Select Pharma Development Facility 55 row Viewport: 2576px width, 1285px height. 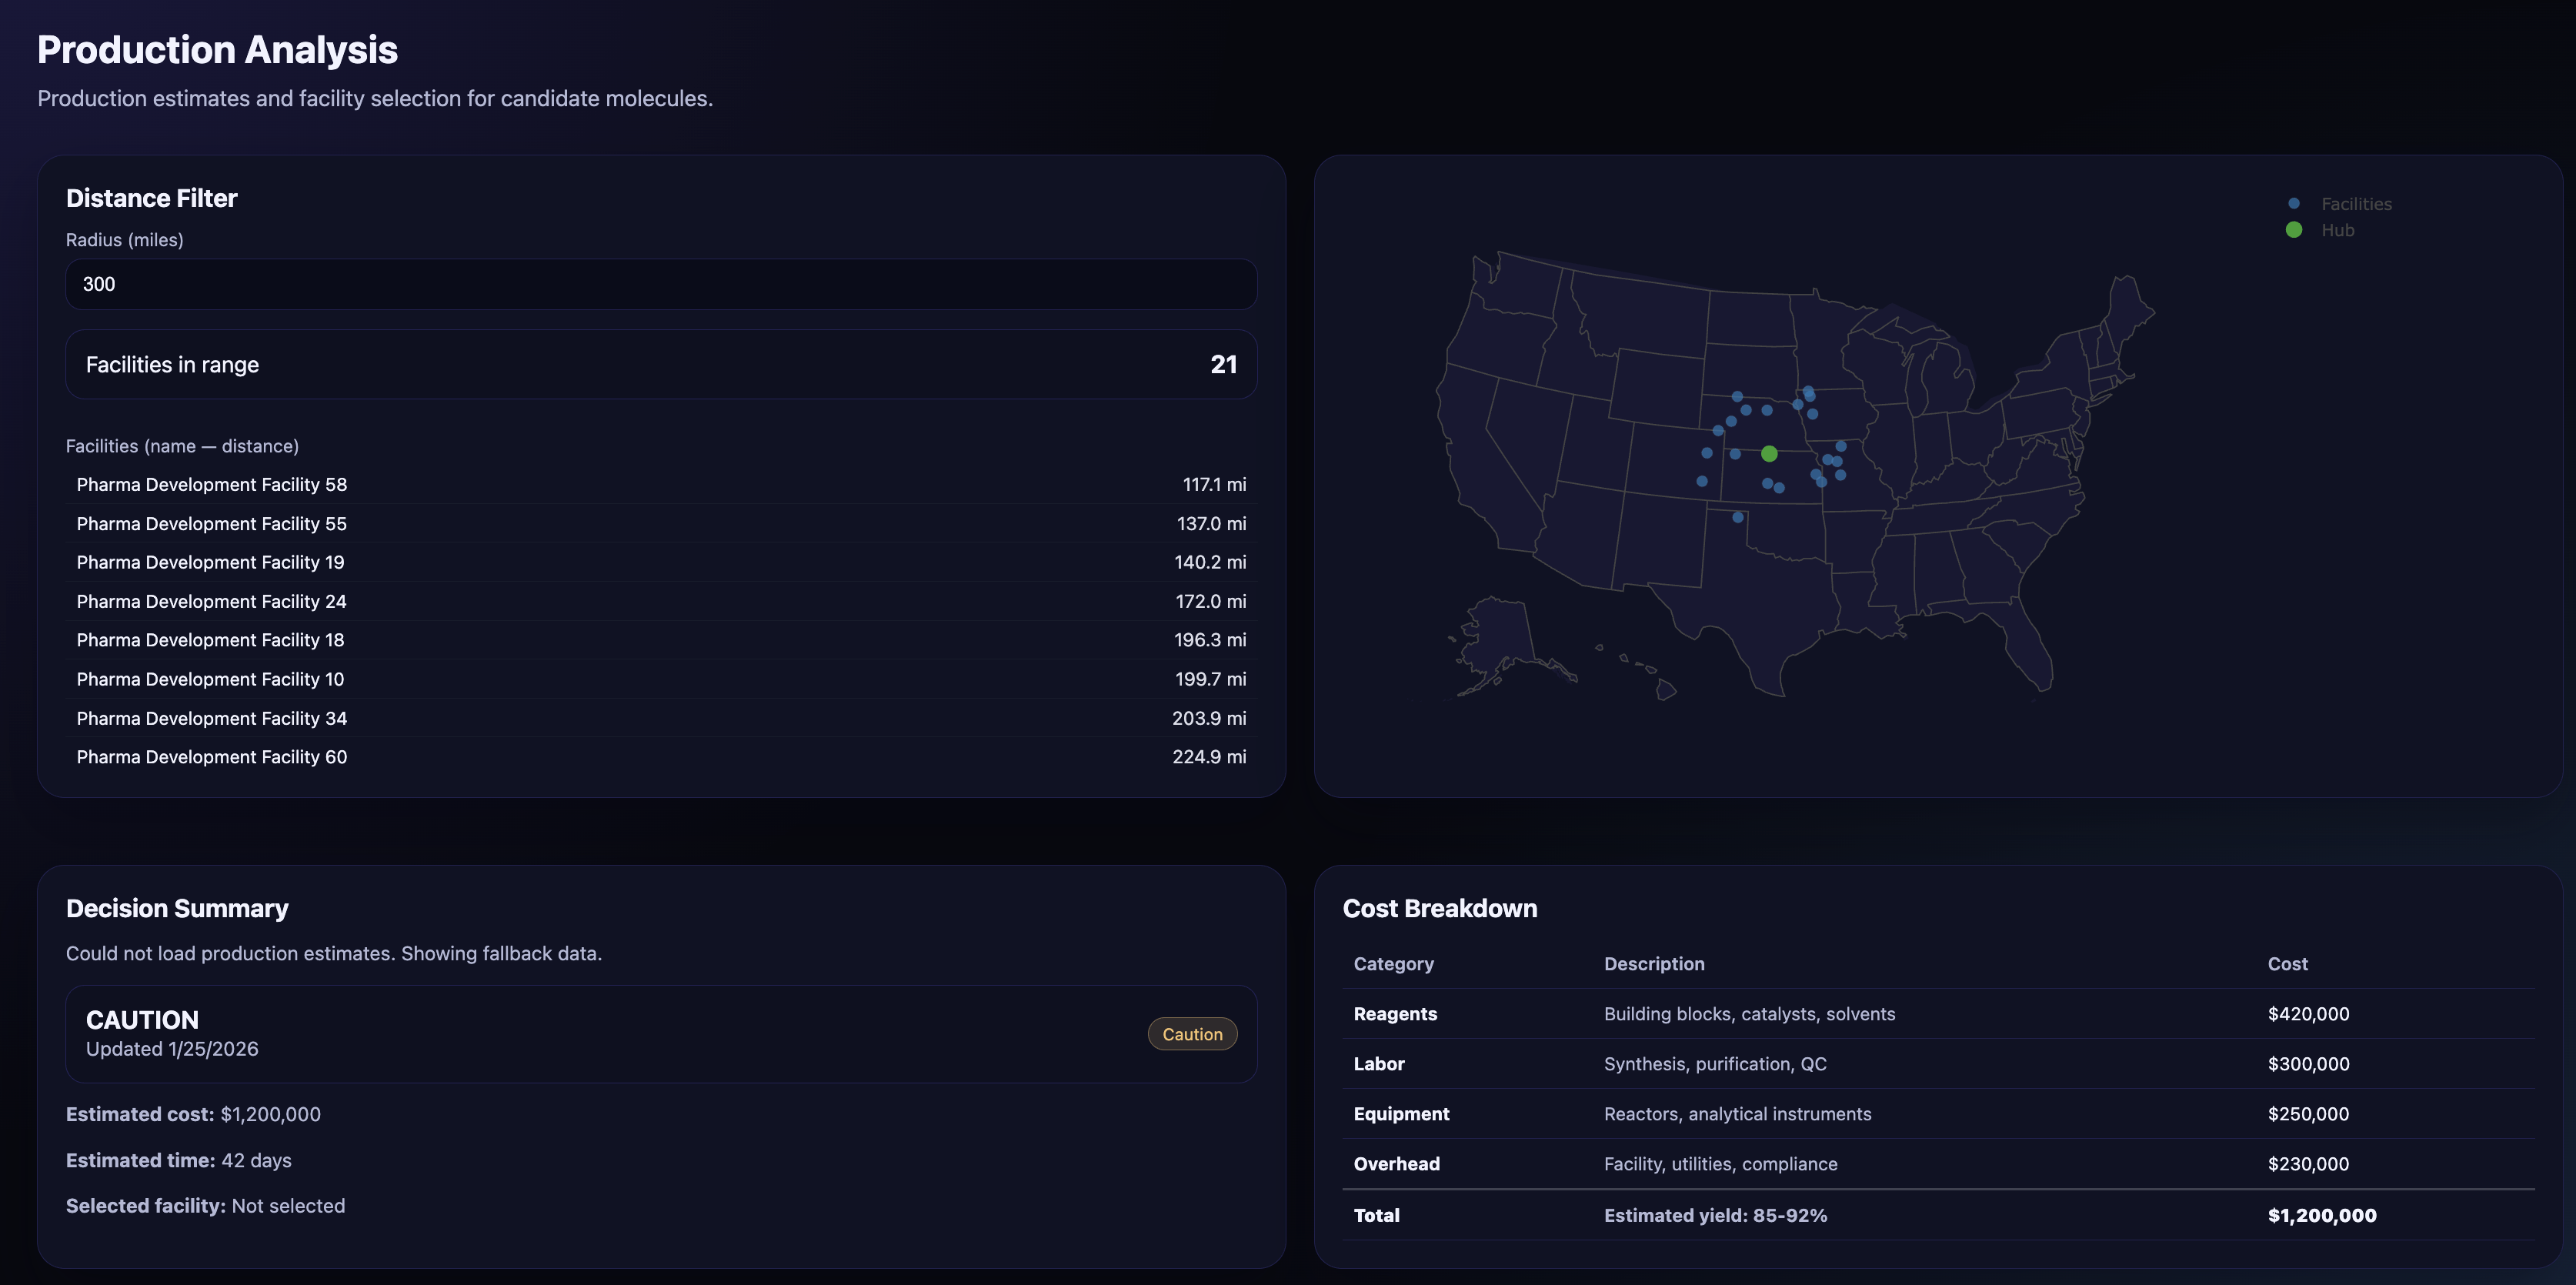212,524
